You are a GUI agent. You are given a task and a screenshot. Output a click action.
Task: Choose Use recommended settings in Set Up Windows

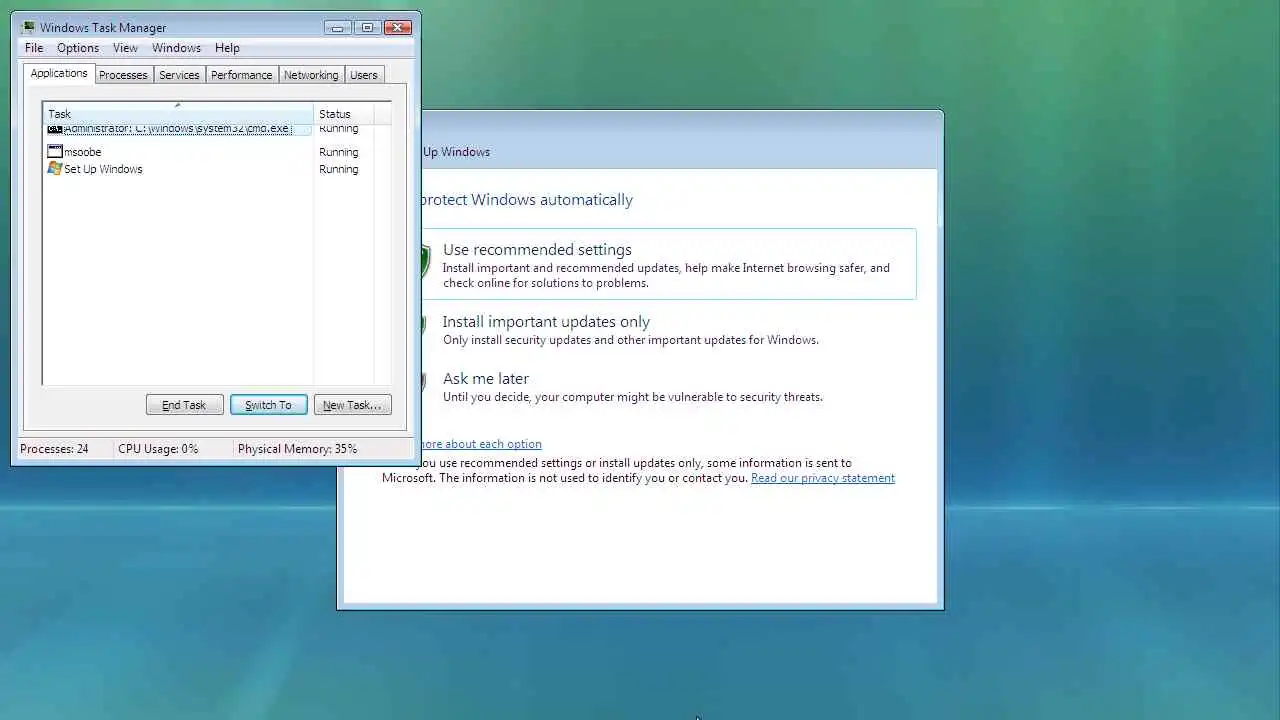pos(666,264)
